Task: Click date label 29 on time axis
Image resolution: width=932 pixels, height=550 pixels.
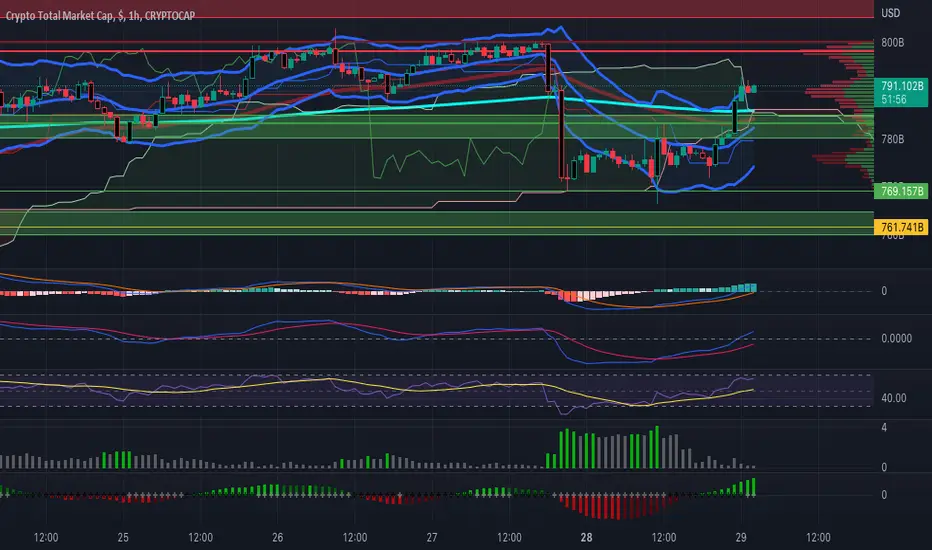Action: [x=741, y=538]
